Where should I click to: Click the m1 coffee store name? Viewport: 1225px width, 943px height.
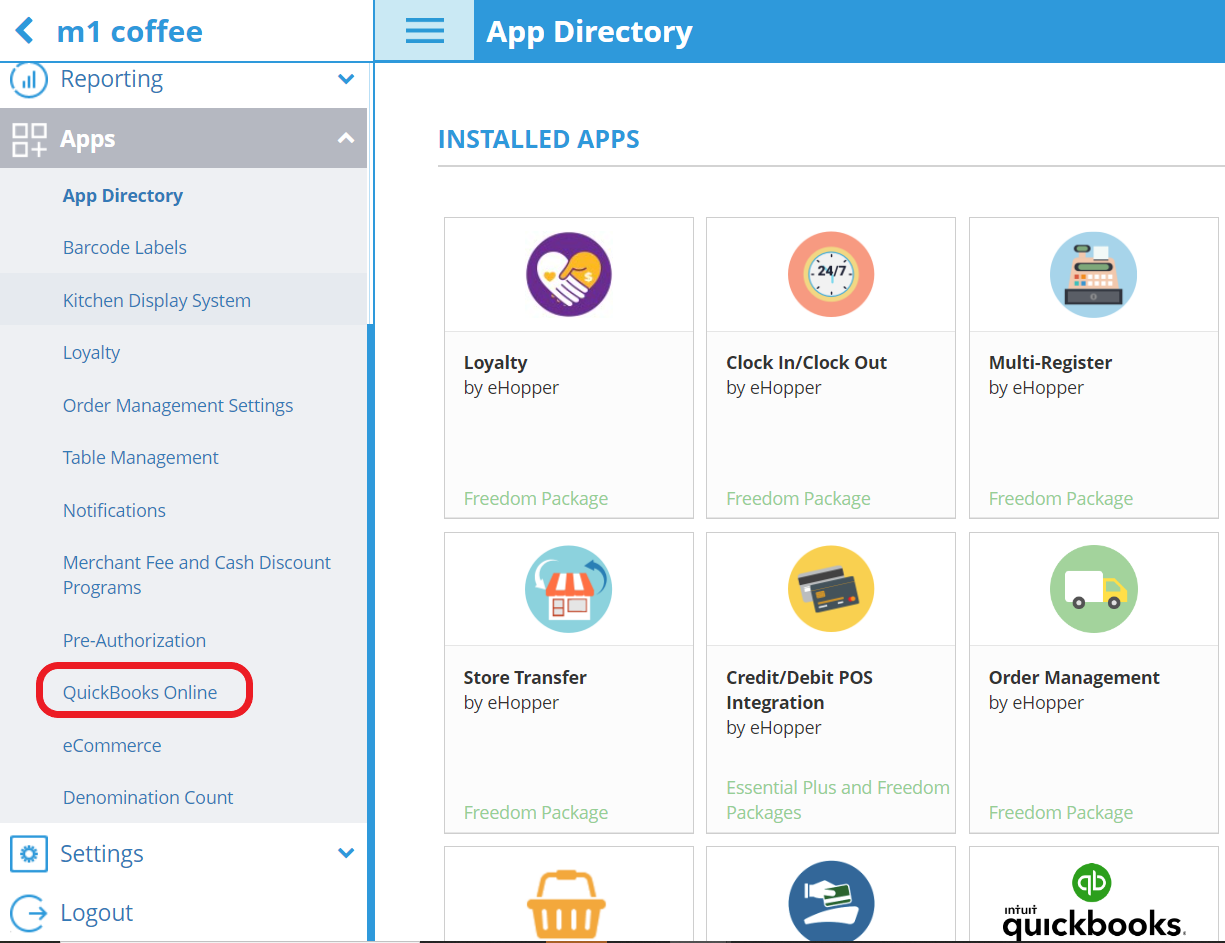130,31
